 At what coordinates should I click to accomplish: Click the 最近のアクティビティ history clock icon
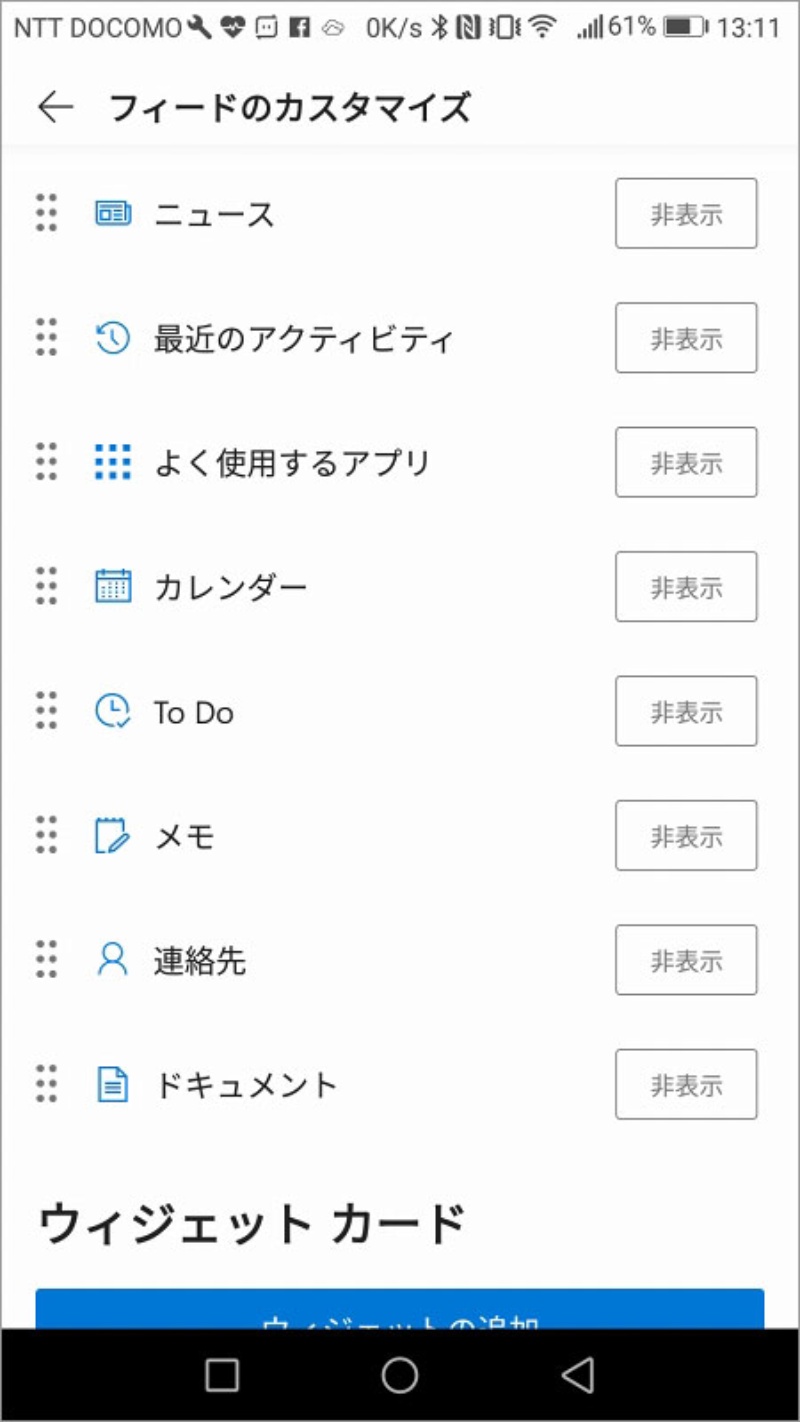coord(113,338)
